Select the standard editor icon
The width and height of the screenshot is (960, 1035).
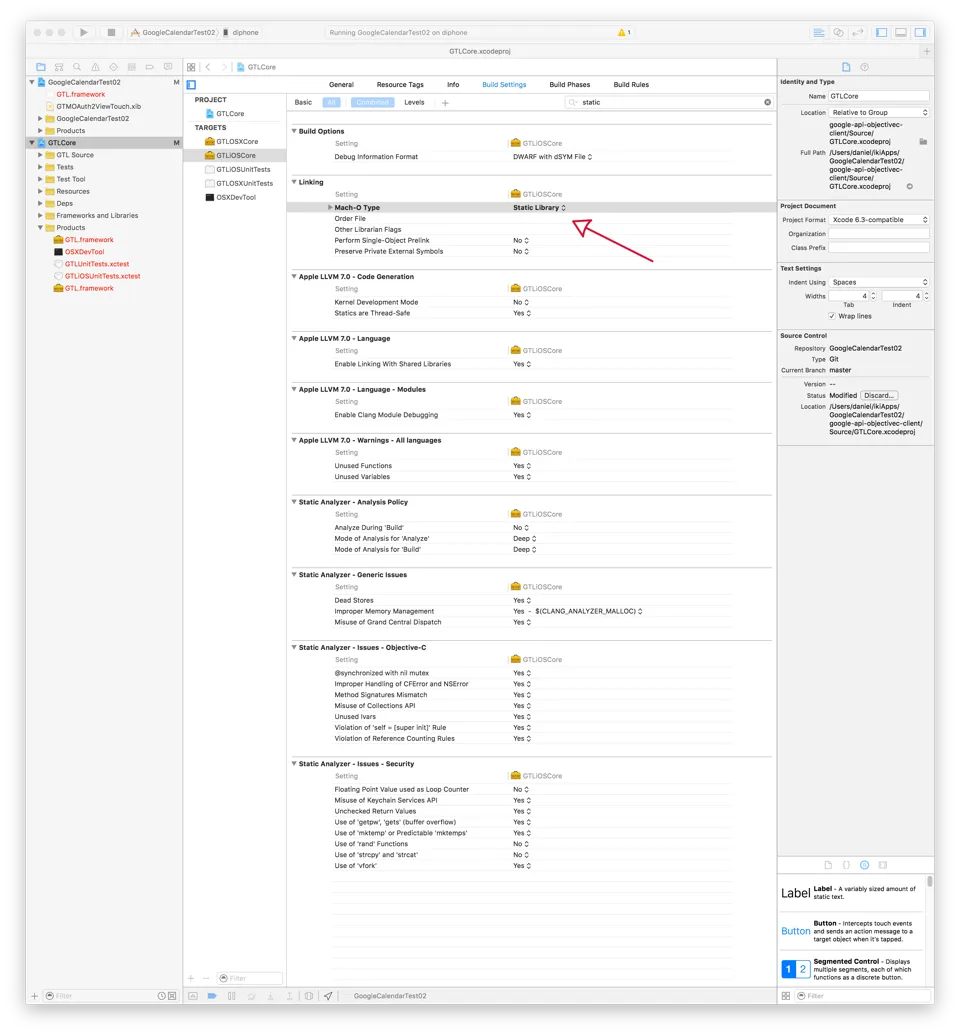[x=819, y=32]
